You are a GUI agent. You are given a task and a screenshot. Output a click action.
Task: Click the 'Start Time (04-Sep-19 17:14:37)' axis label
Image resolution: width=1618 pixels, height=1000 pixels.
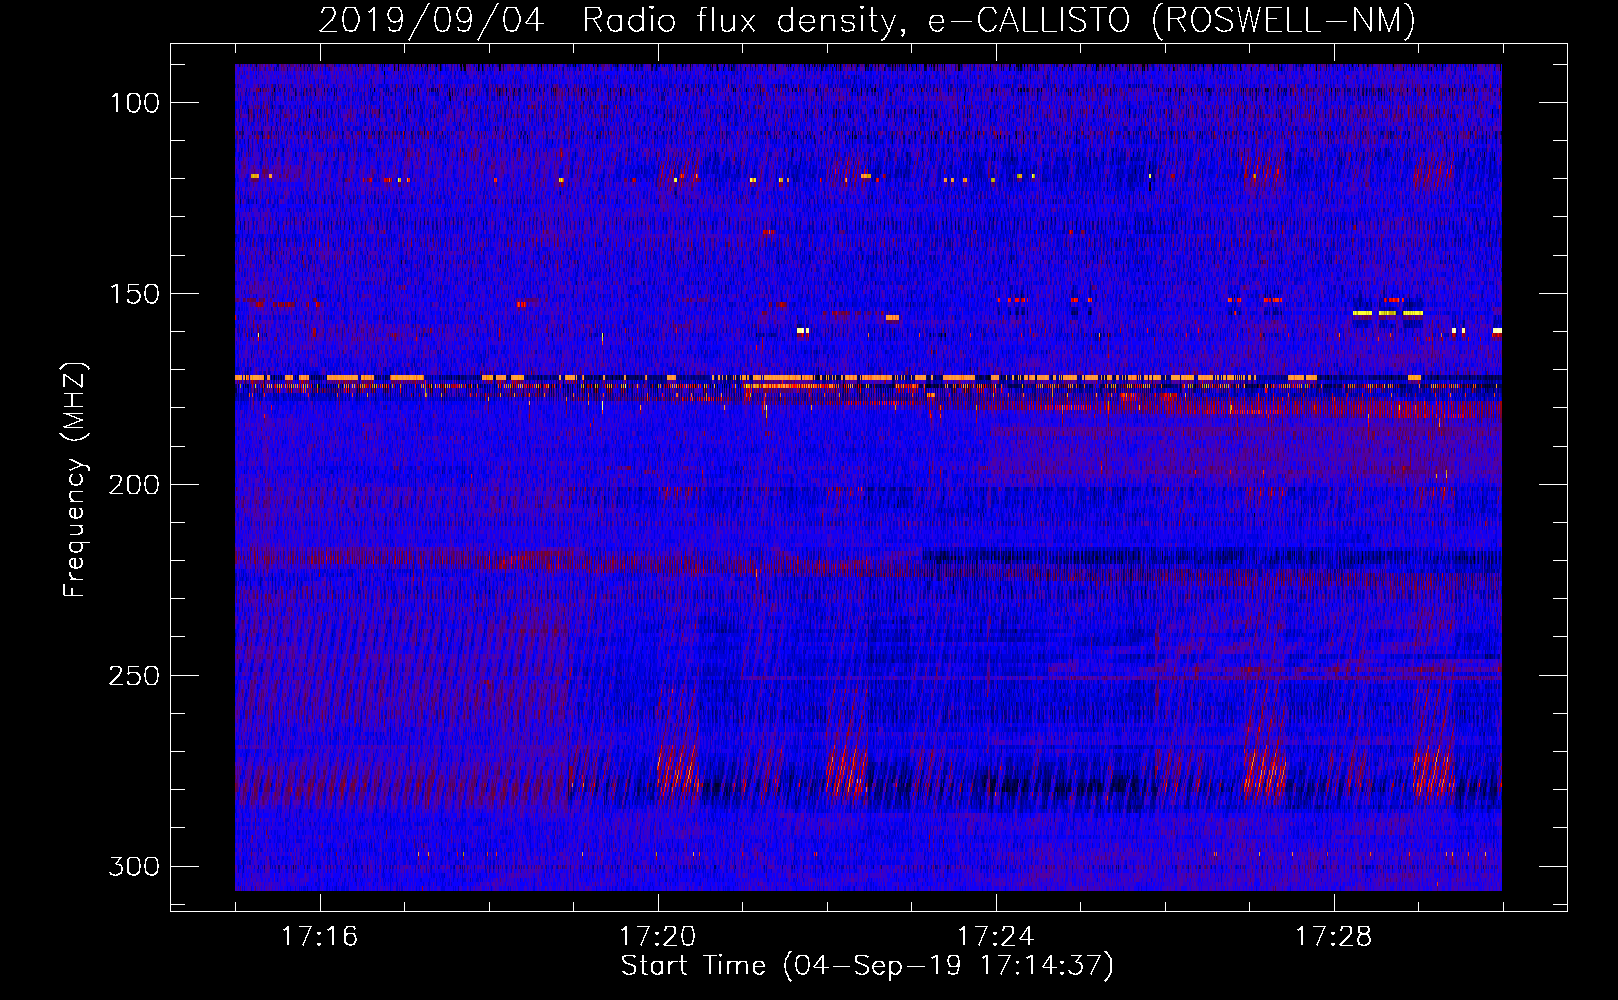click(x=867, y=966)
